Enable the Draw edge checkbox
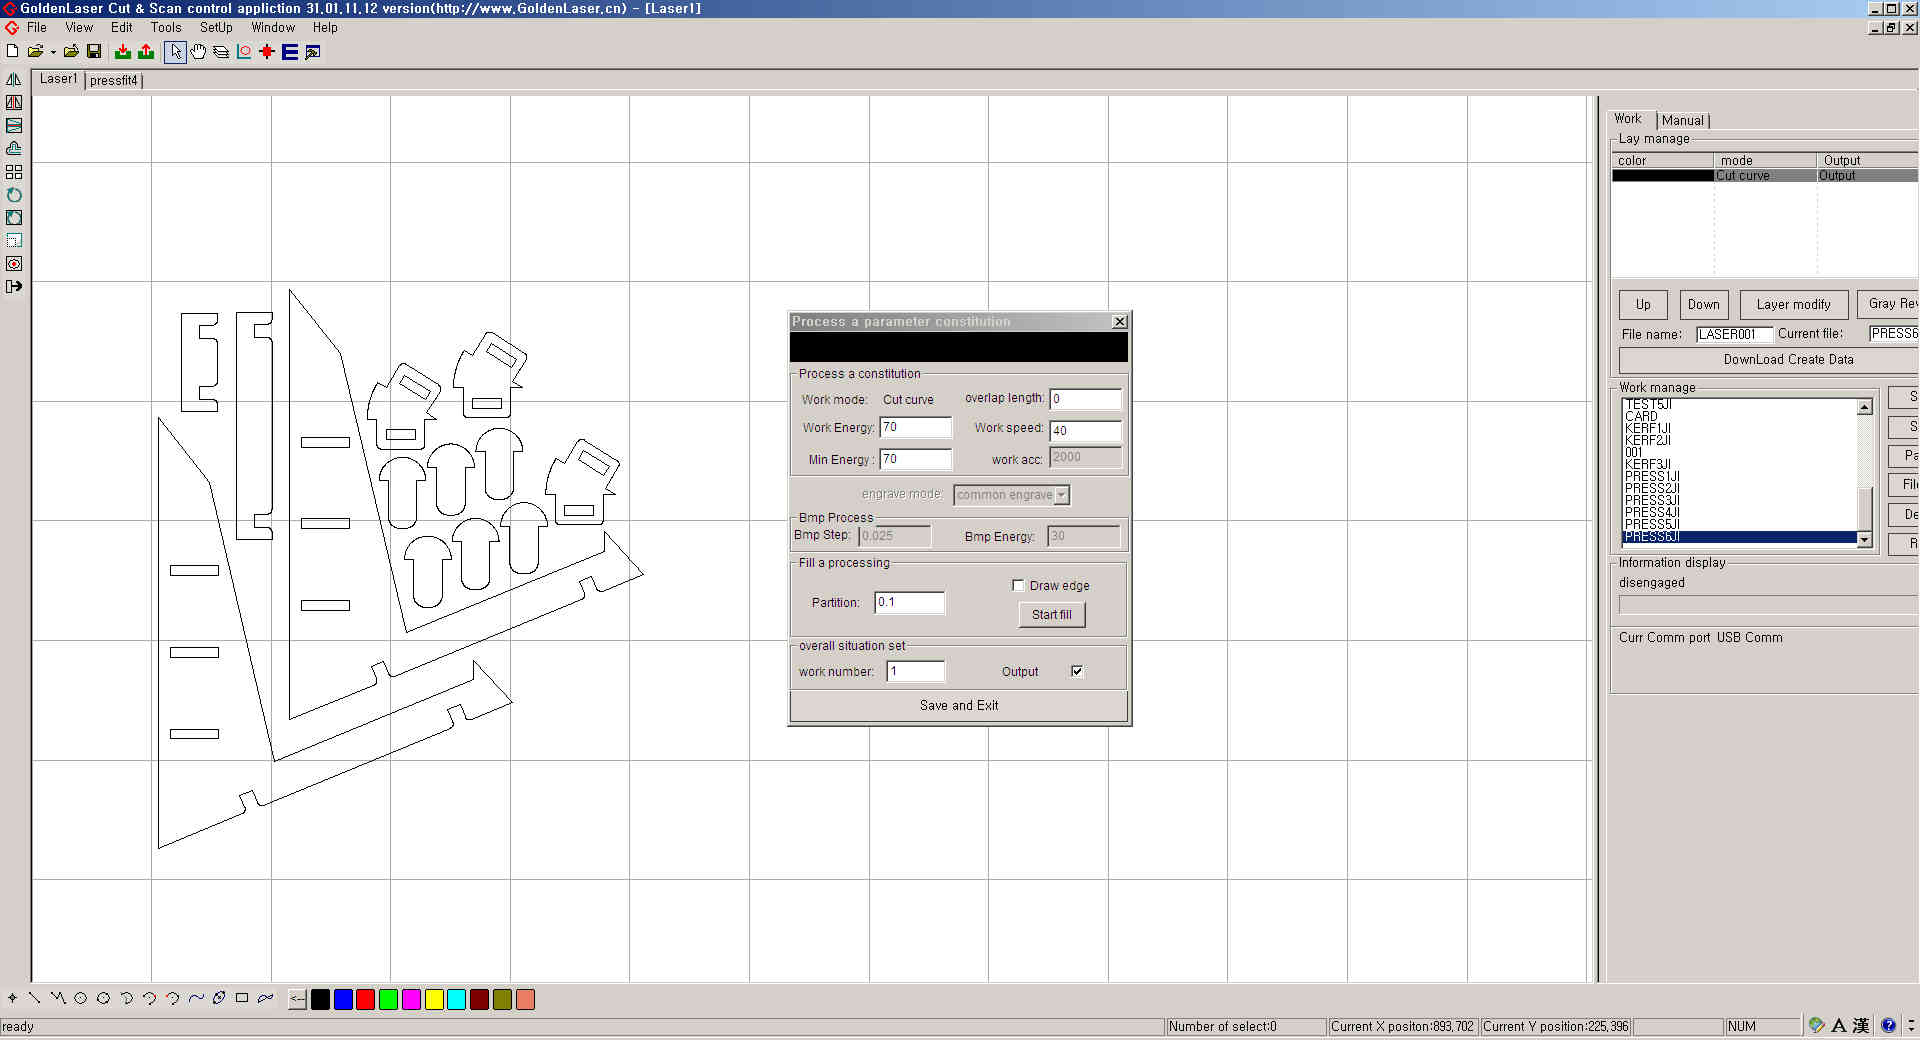Viewport: 1920px width, 1040px height. [x=1018, y=585]
